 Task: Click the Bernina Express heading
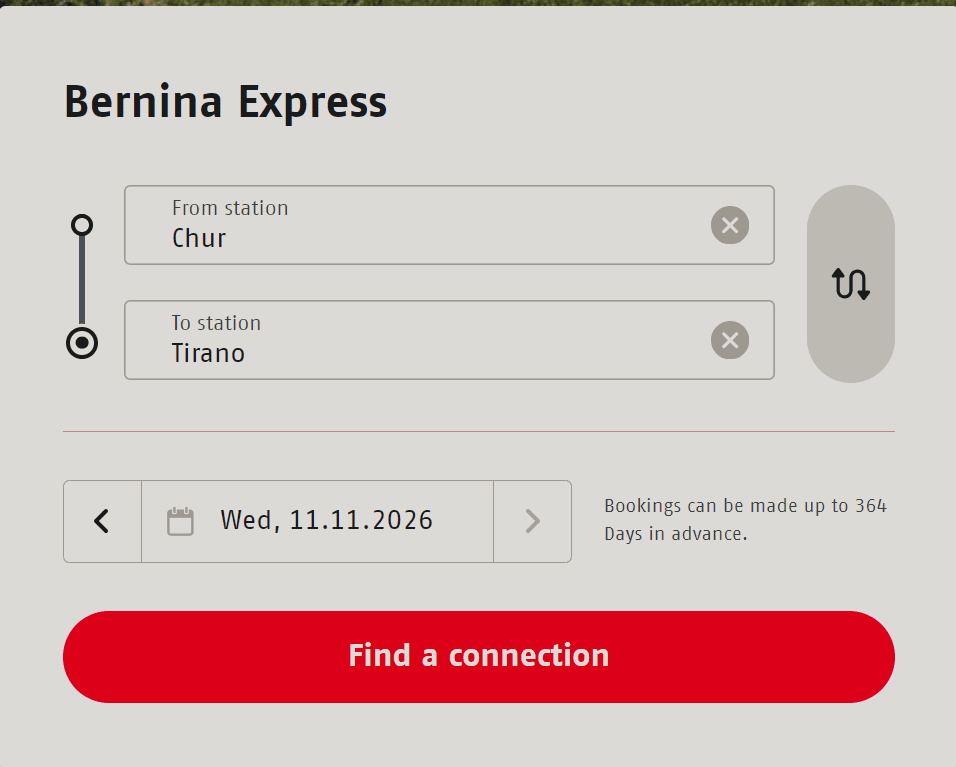(225, 102)
